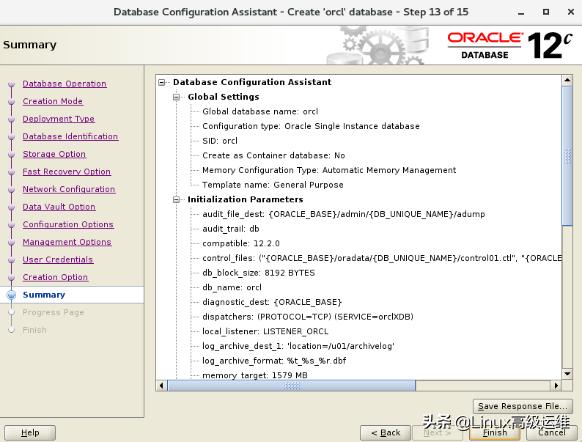Jump to Database Identification step

pyautogui.click(x=70, y=136)
